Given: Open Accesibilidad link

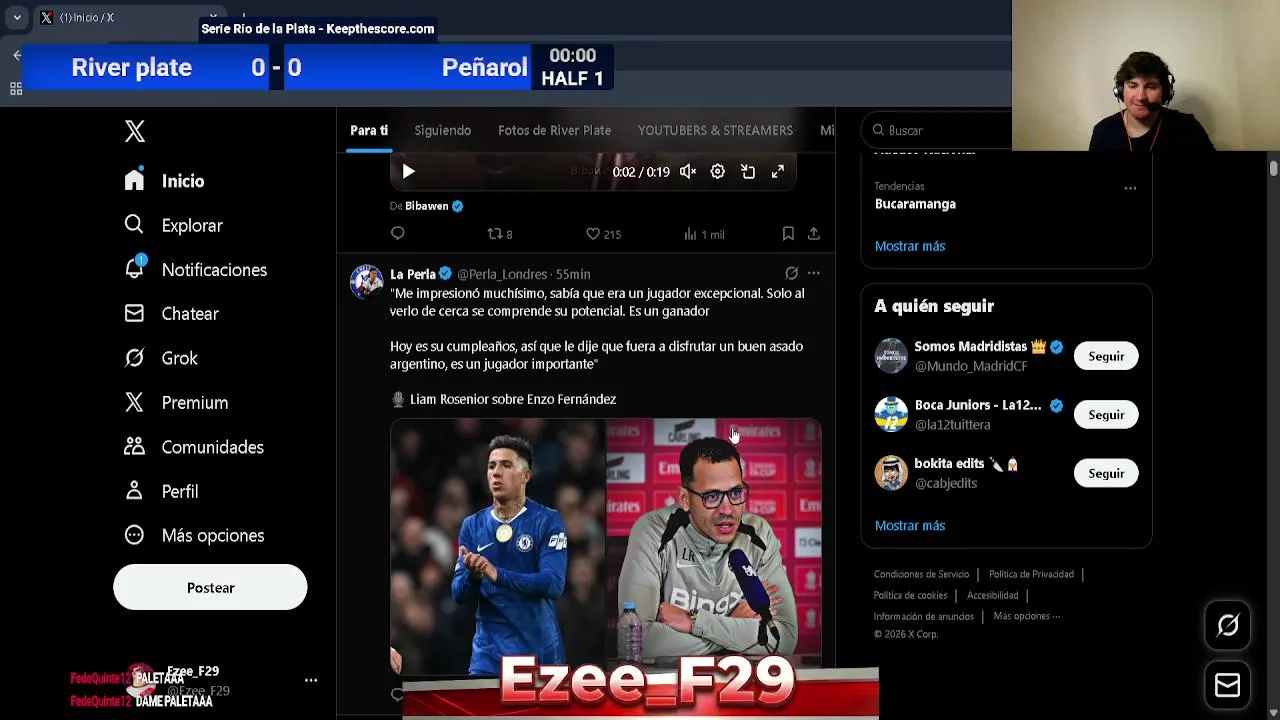Looking at the screenshot, I should pyautogui.click(x=992, y=595).
